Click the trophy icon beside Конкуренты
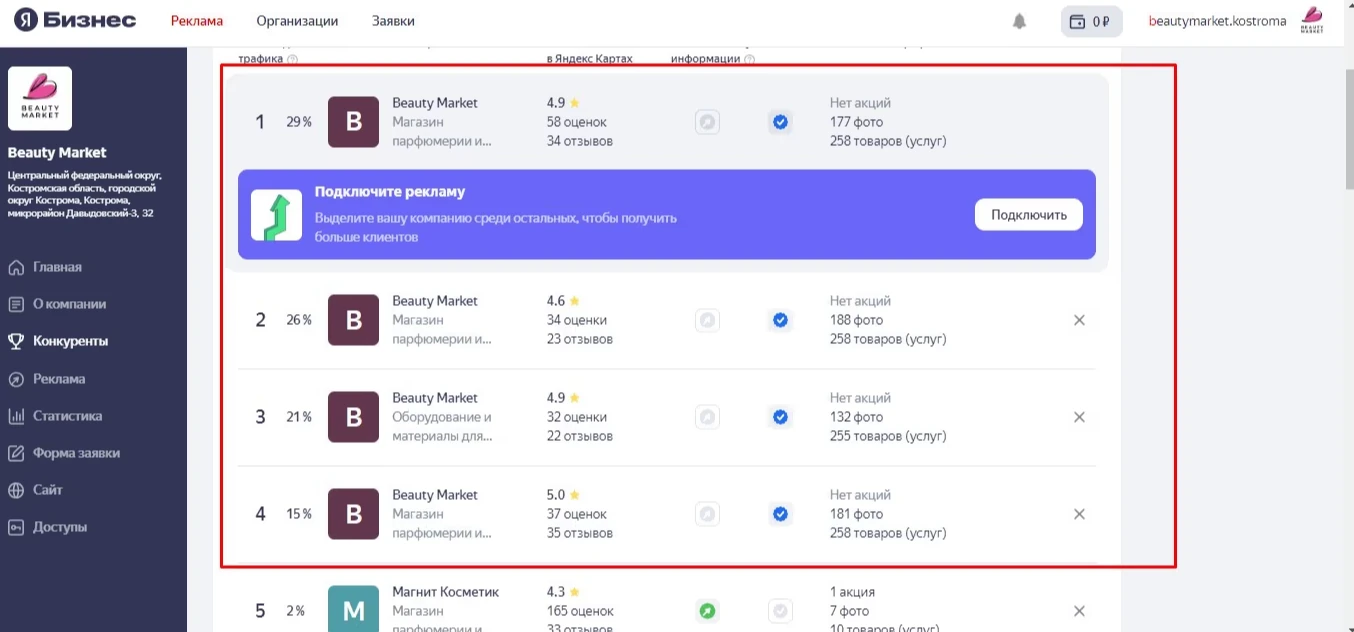This screenshot has width=1354, height=632. 16,341
